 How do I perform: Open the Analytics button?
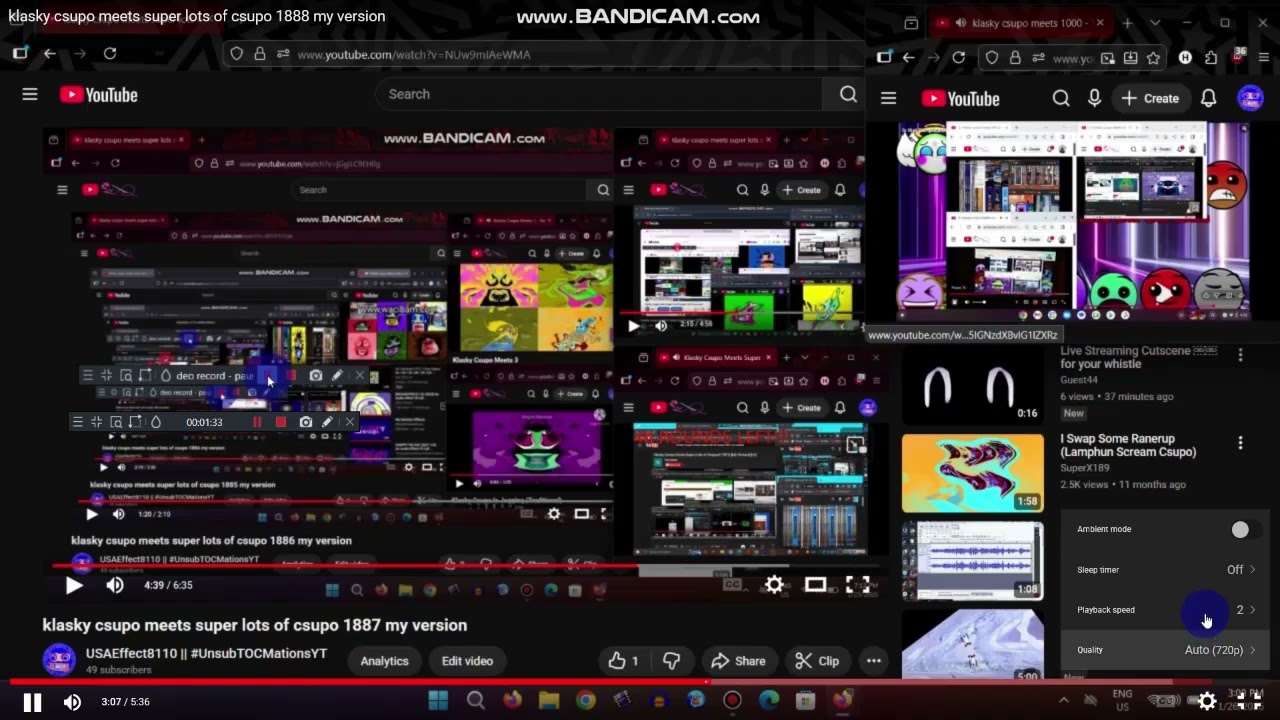(x=385, y=661)
